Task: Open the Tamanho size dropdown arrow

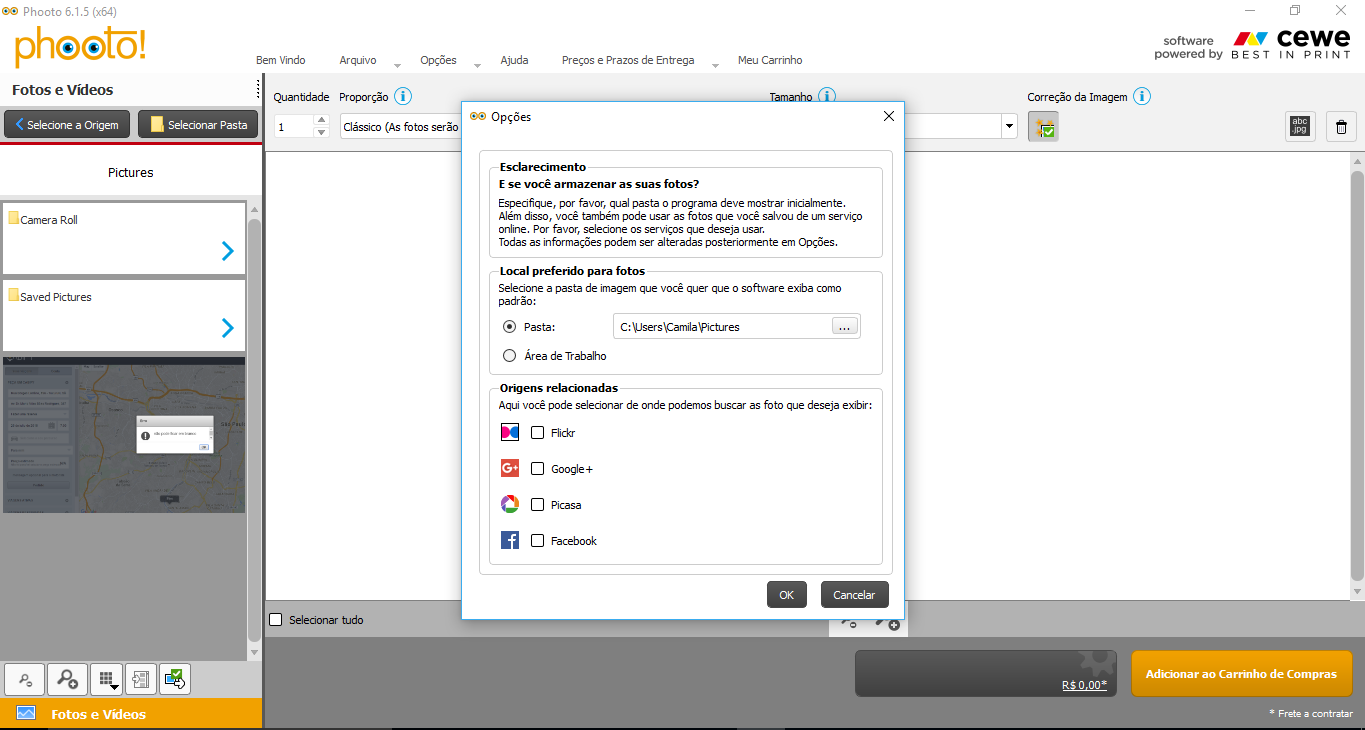Action: pos(1009,126)
